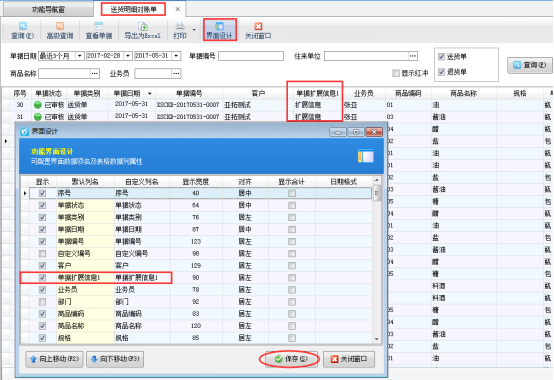This screenshot has height=380, width=554.
Task: Move row down with 向下移动 button
Action: tap(115, 359)
